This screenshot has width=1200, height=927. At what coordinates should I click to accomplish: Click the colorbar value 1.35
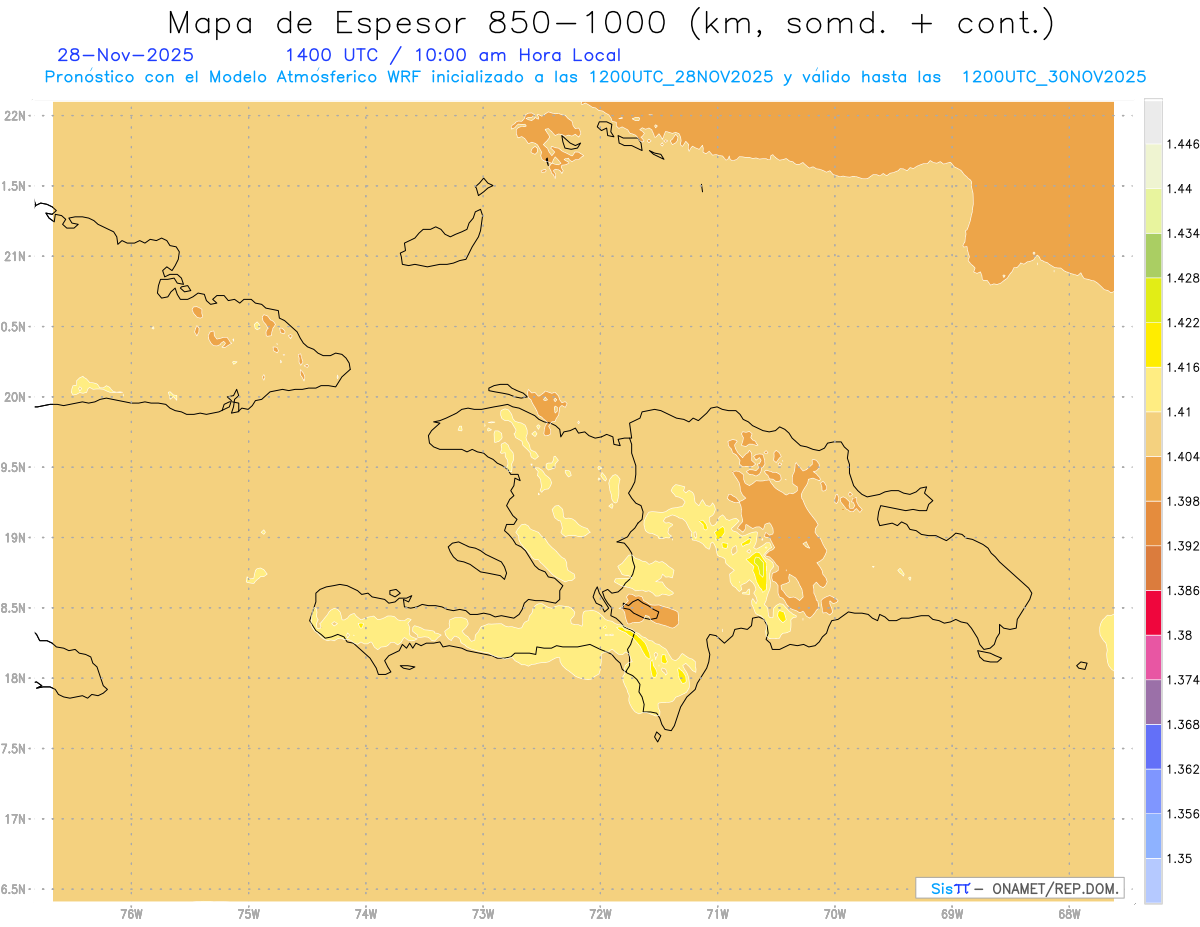tap(1180, 858)
